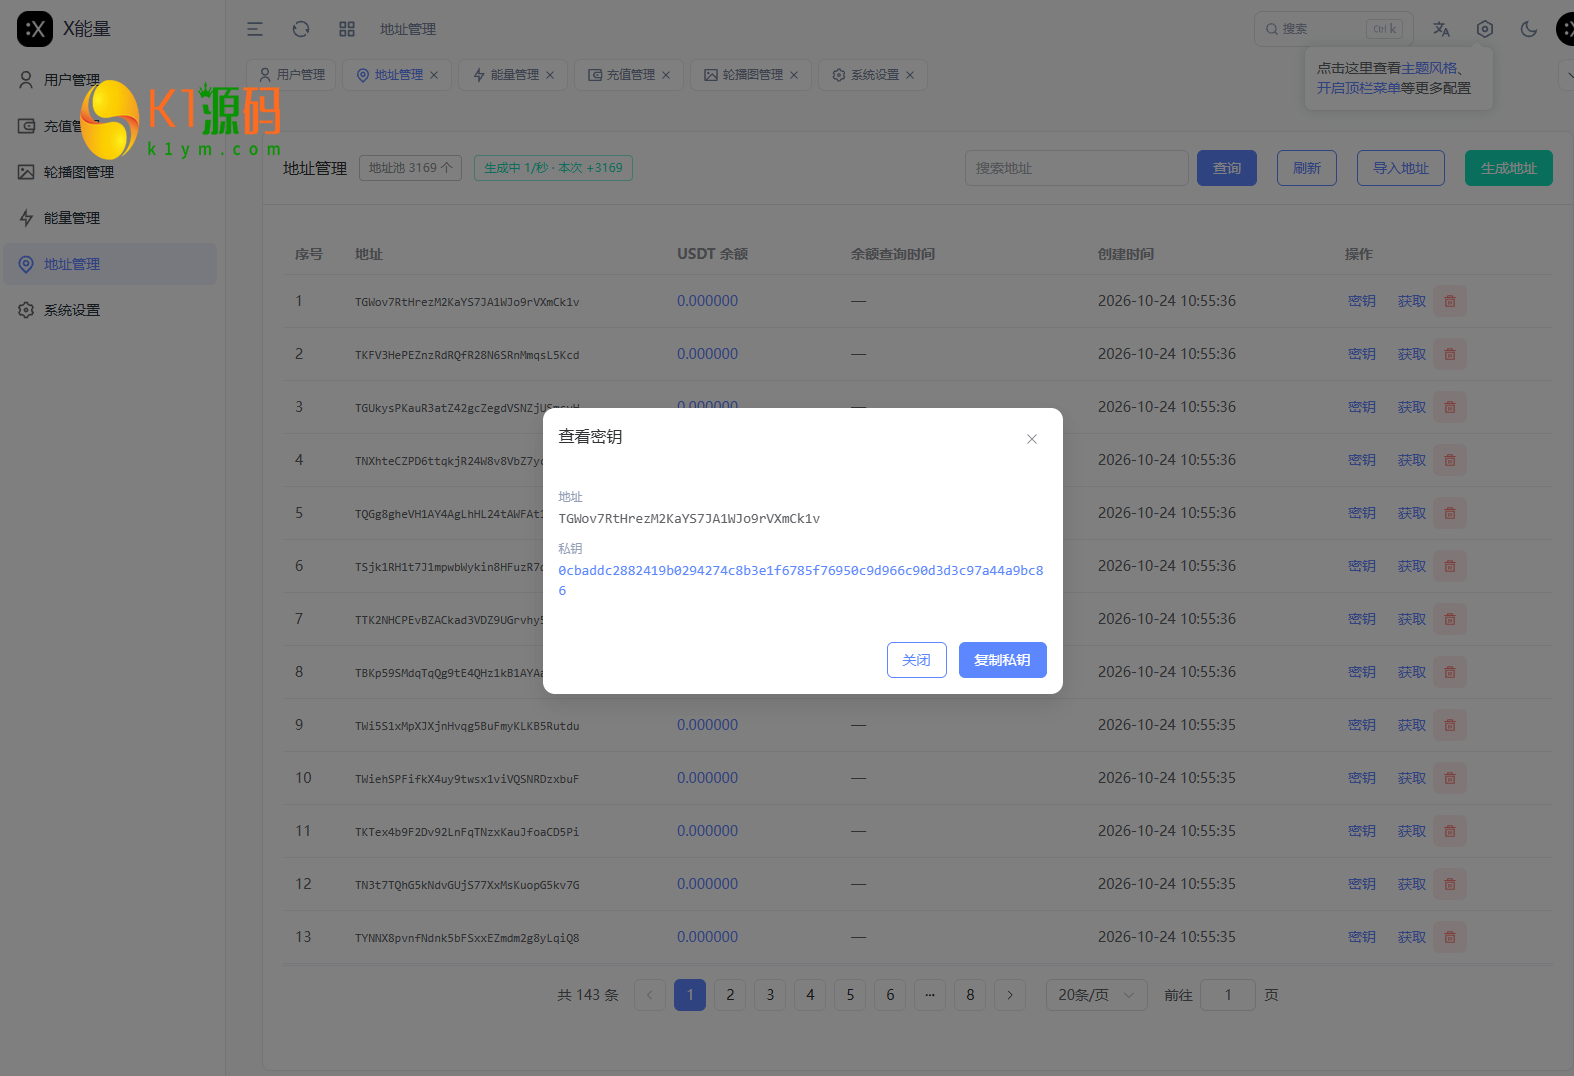Click the 导入地址 button
Image resolution: width=1574 pixels, height=1076 pixels.
(x=1401, y=168)
